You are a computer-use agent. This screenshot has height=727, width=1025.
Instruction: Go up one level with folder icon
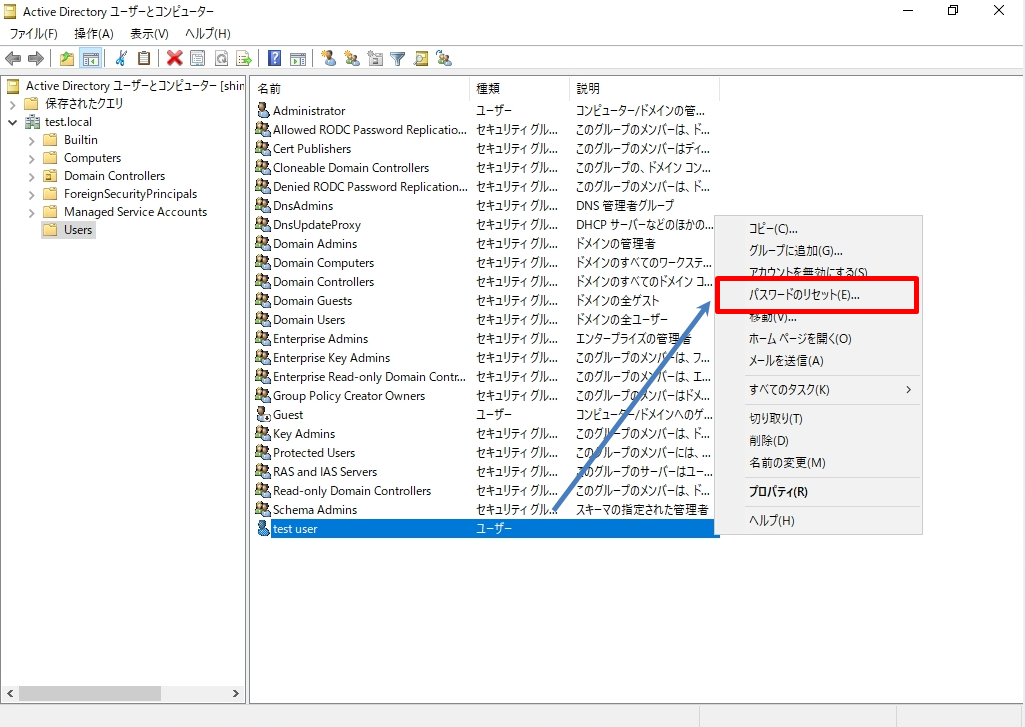[x=67, y=59]
